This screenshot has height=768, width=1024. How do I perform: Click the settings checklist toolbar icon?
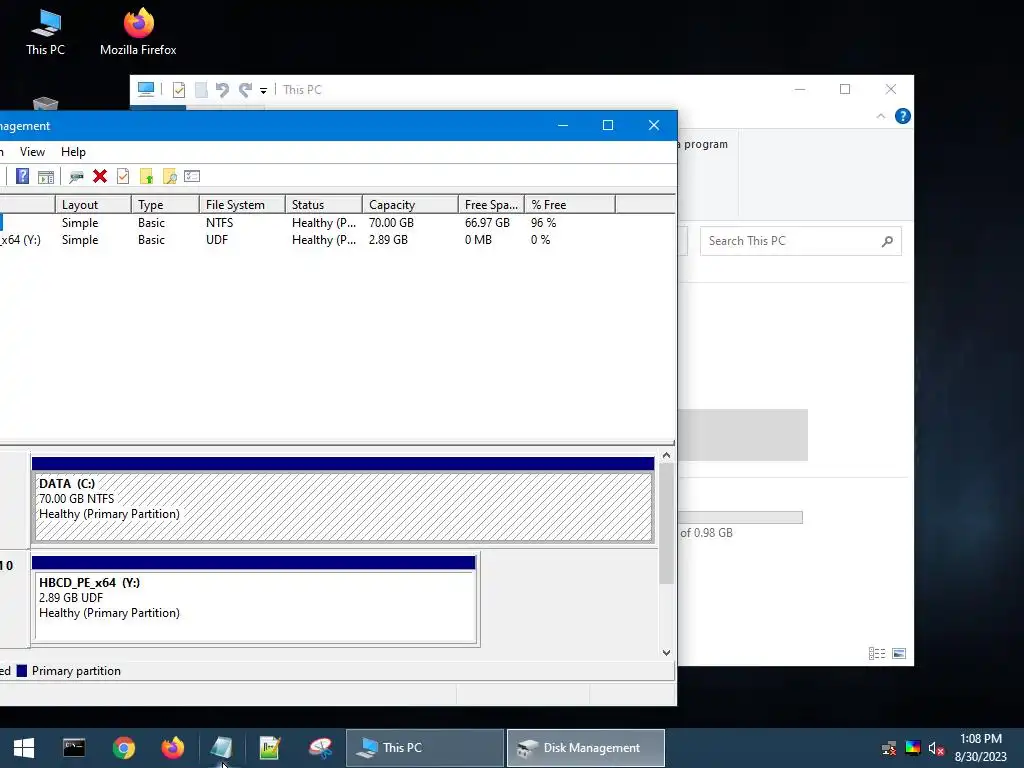point(192,176)
